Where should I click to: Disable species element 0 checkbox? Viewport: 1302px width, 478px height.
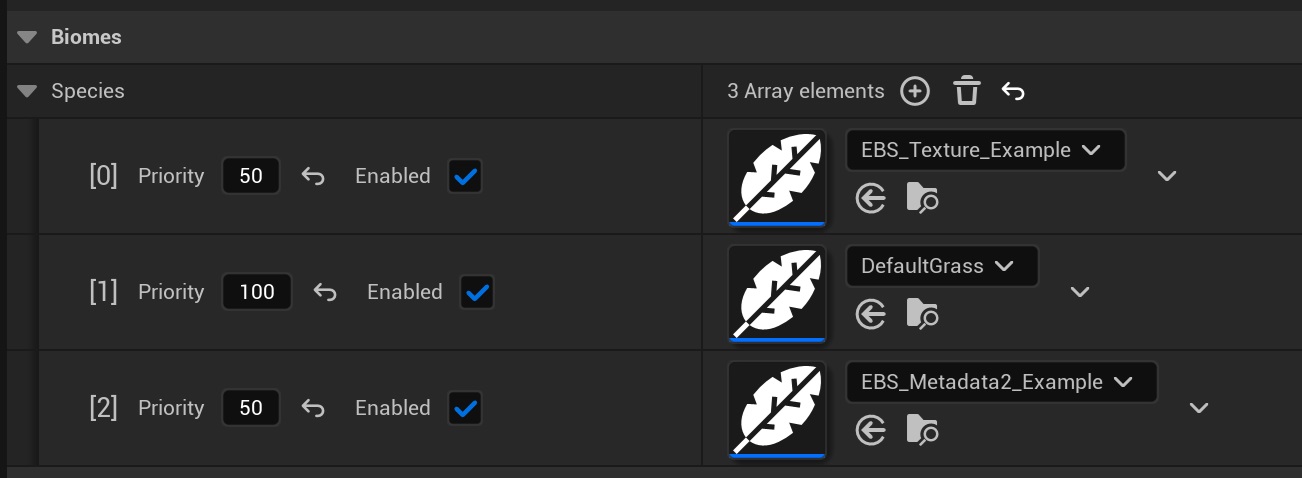coord(465,177)
